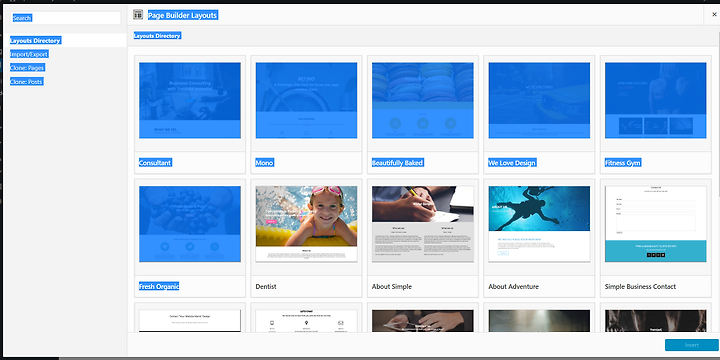The width and height of the screenshot is (720, 360).
Task: Click the Insert button
Action: [692, 345]
